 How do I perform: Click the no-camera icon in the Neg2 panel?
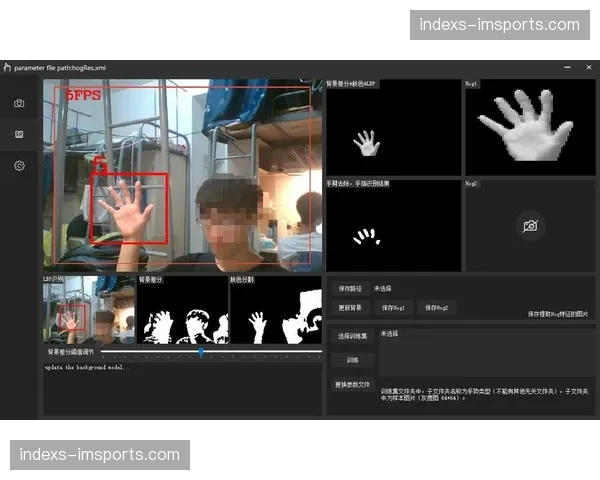coord(530,226)
